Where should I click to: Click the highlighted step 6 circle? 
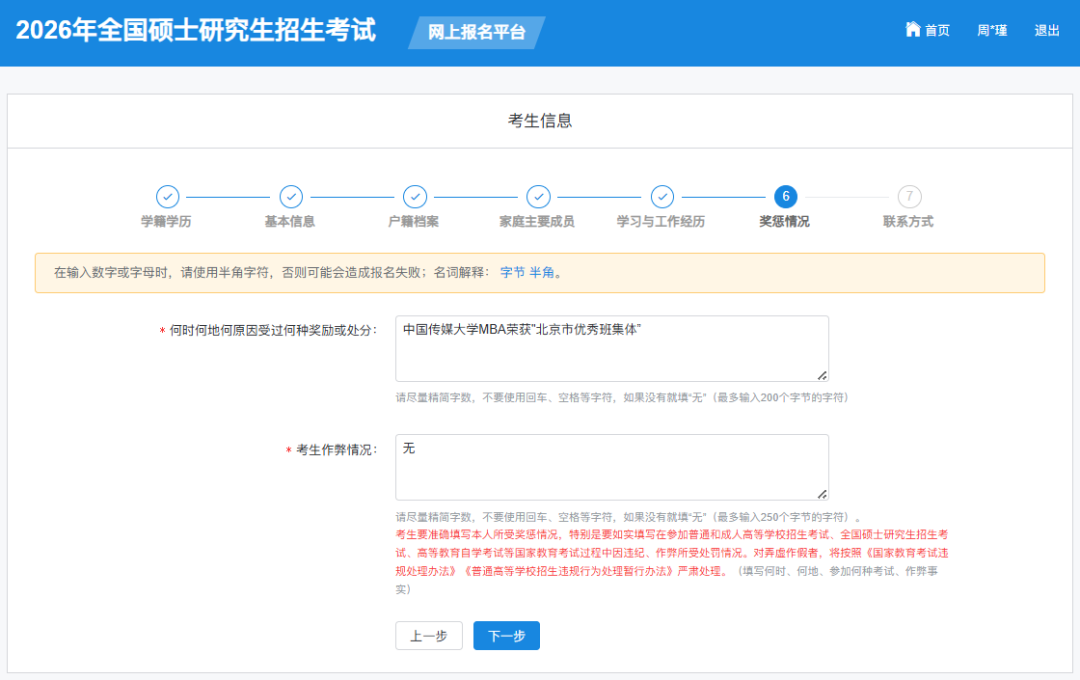pos(786,197)
